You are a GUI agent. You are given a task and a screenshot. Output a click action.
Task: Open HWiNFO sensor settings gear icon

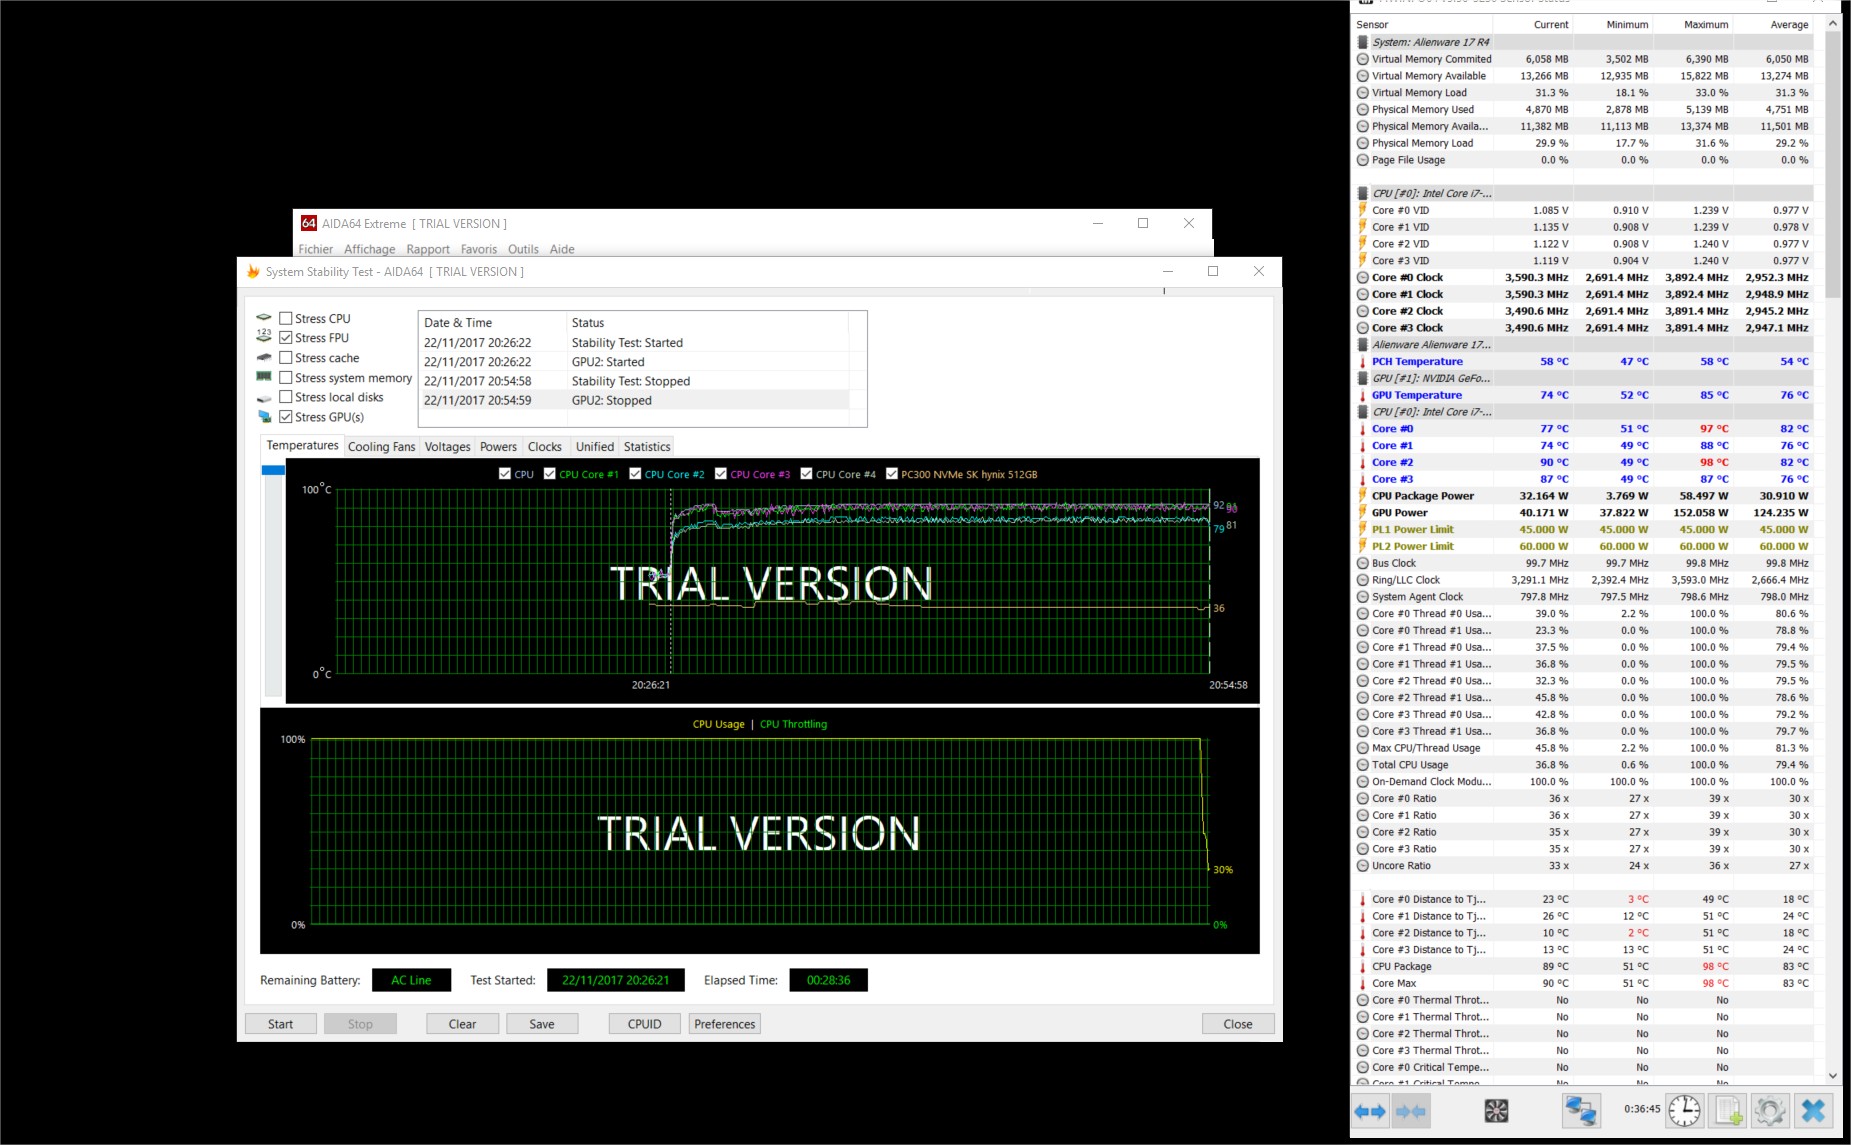[1769, 1110]
